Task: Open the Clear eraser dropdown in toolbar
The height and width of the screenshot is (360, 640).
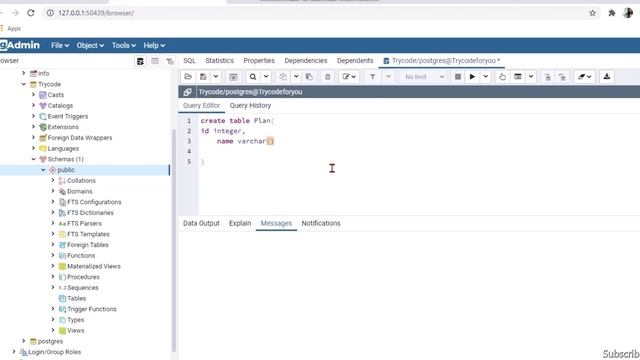Action: [x=584, y=77]
